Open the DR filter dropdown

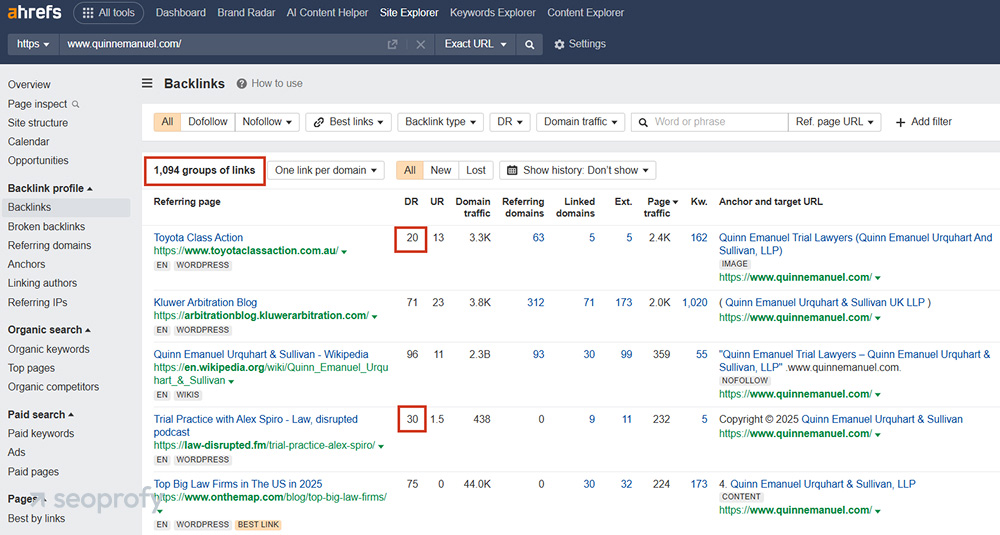tap(510, 122)
